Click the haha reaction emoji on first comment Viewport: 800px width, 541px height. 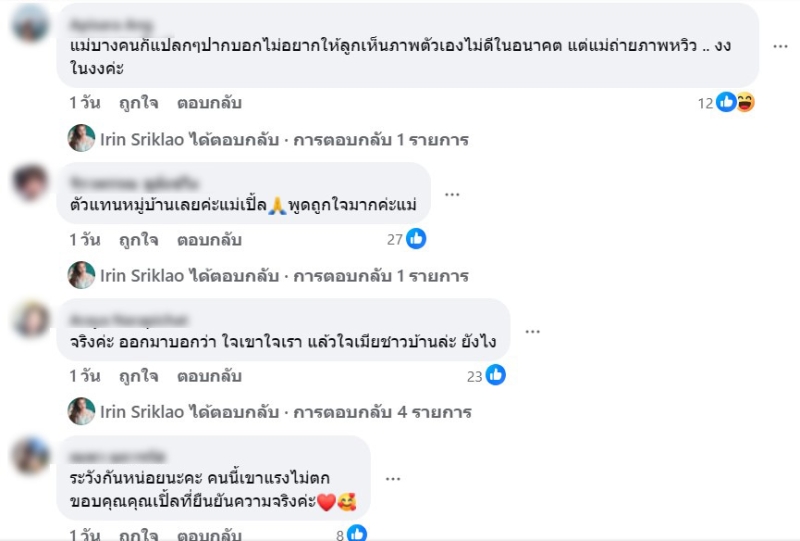745,103
